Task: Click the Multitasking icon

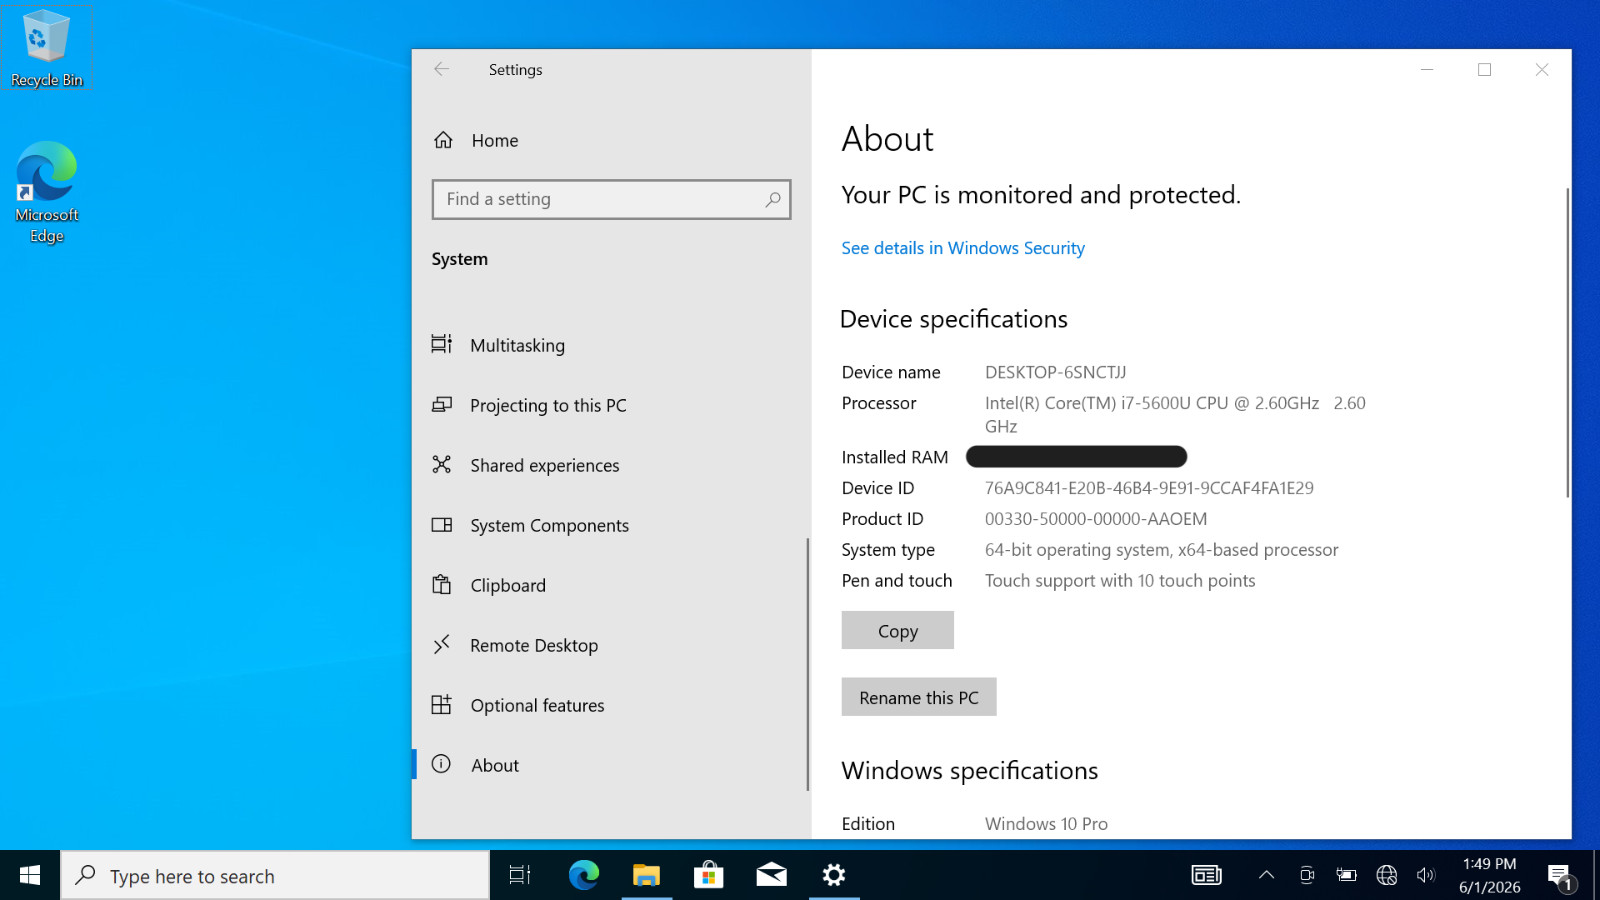Action: click(x=441, y=344)
